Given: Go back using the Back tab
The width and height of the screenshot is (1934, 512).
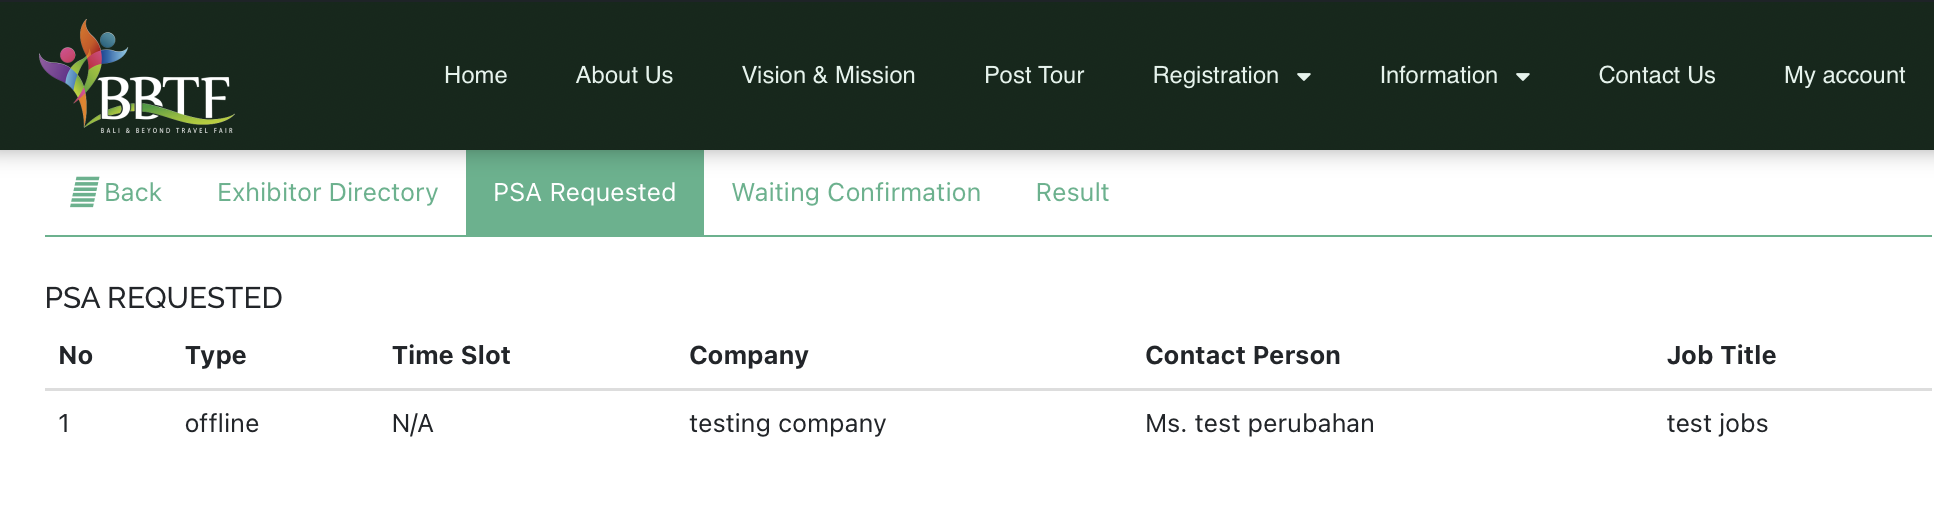Looking at the screenshot, I should [116, 192].
